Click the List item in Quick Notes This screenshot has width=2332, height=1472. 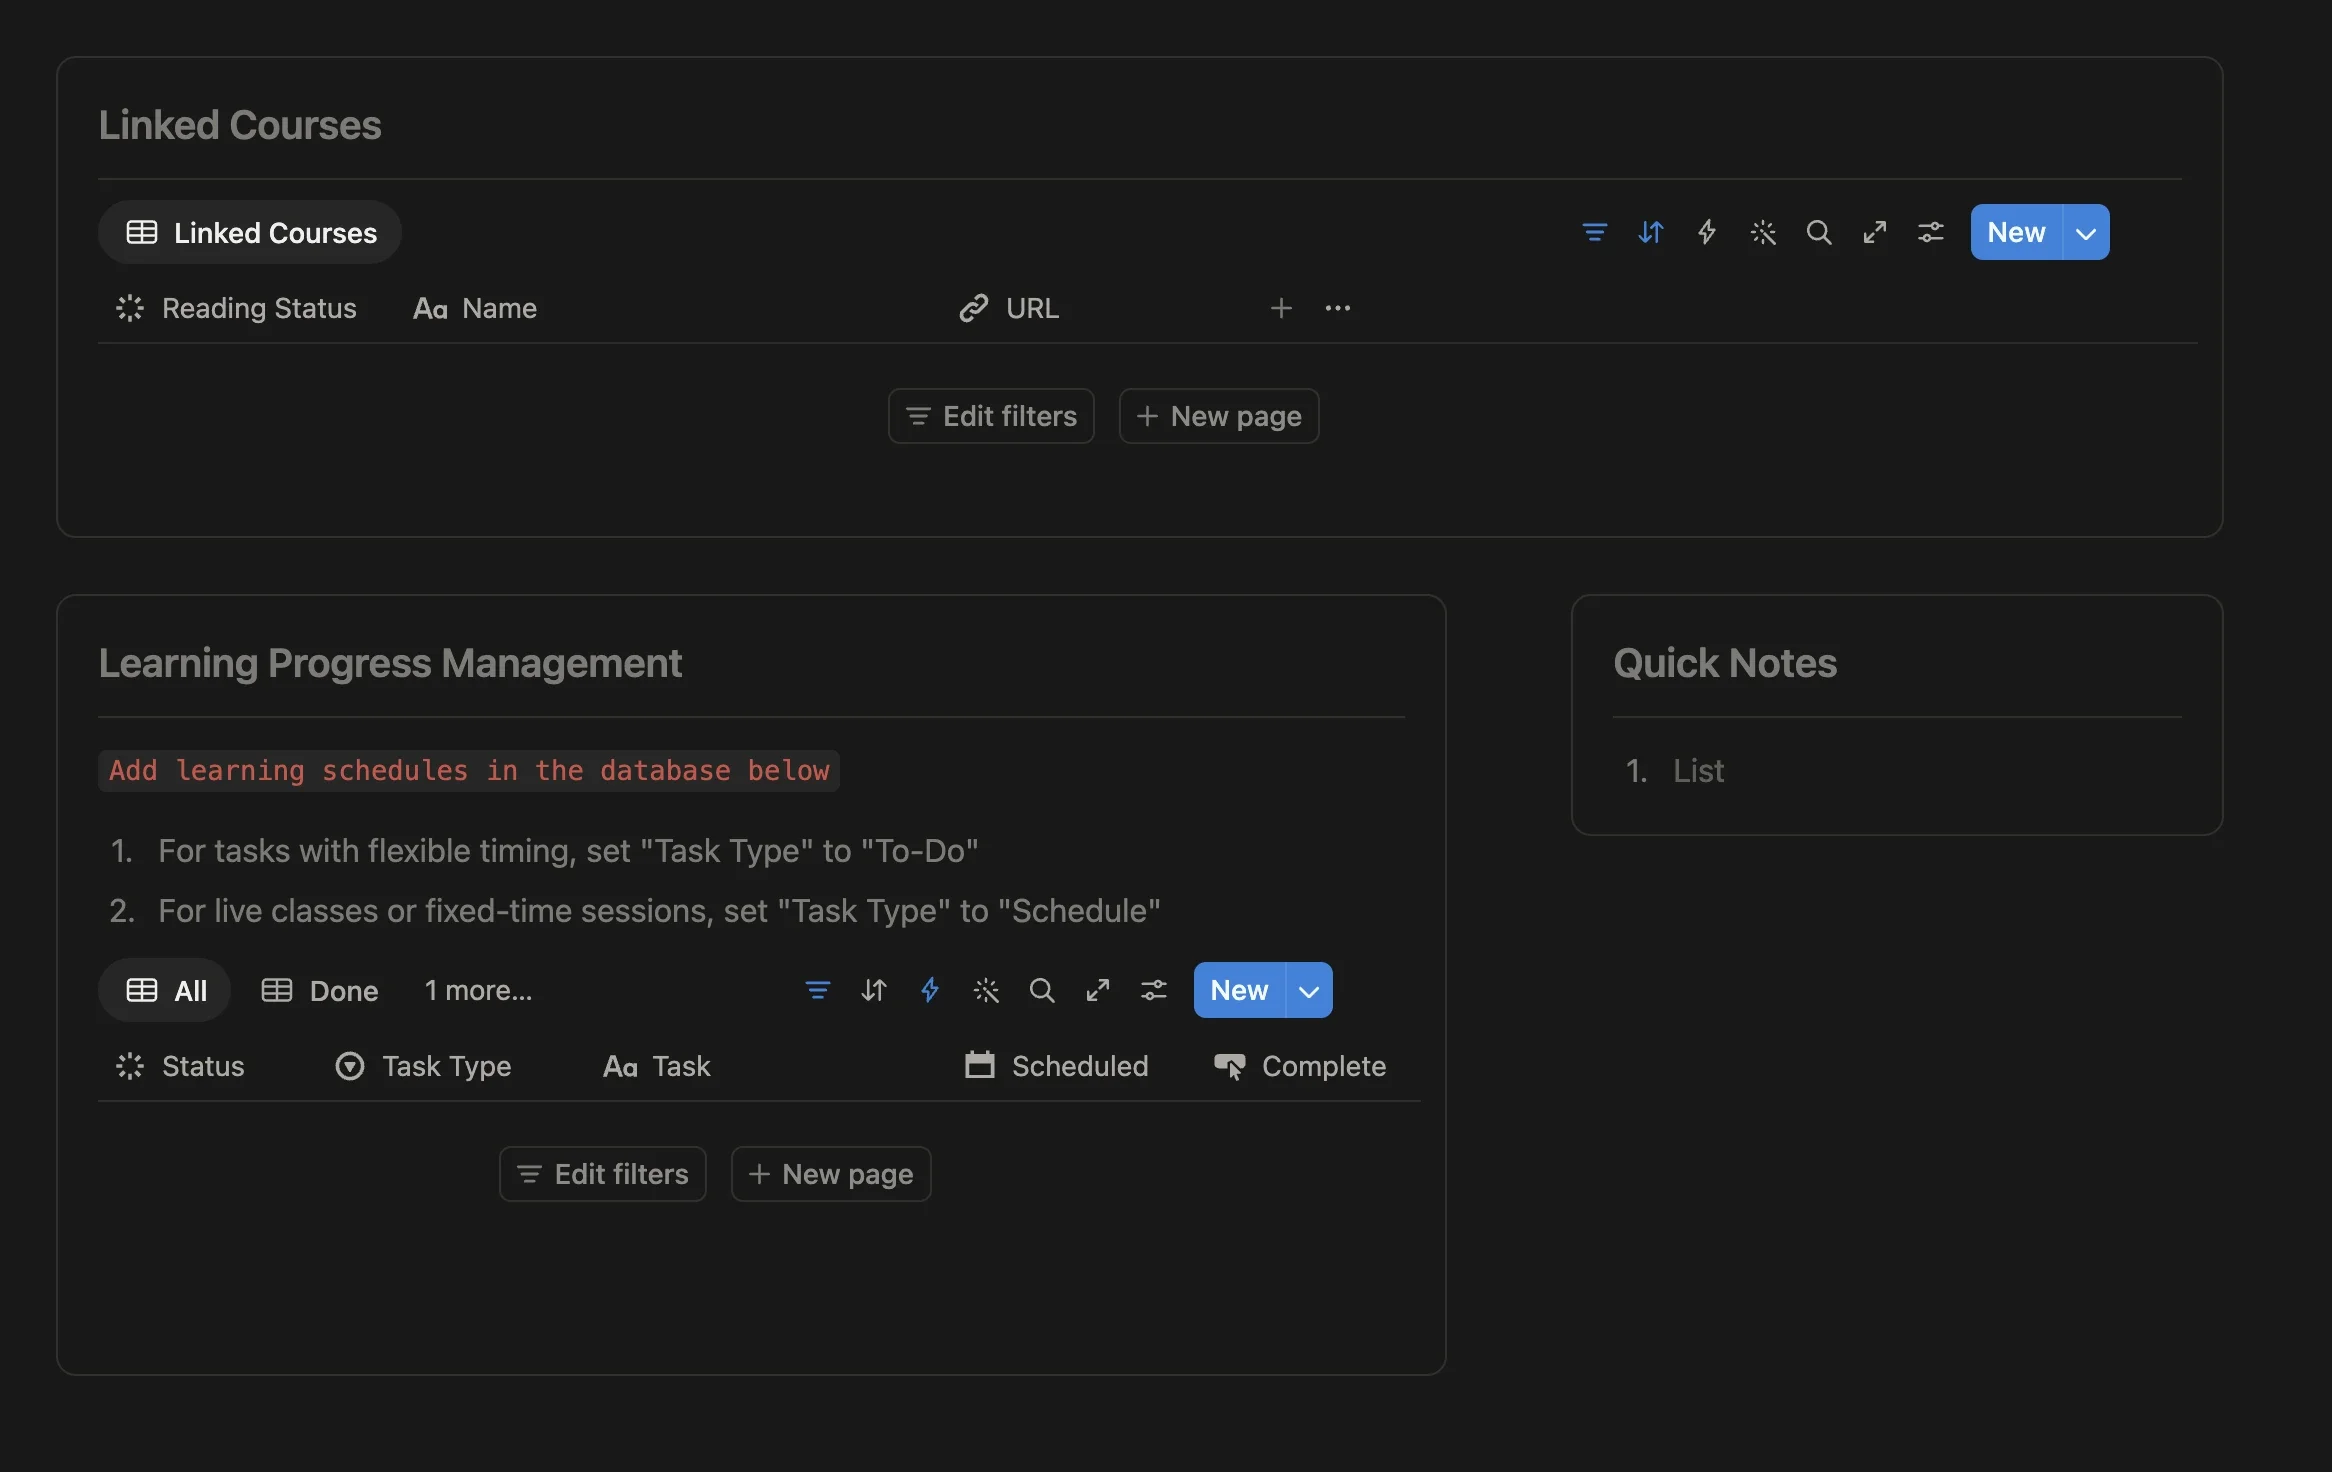point(1698,770)
